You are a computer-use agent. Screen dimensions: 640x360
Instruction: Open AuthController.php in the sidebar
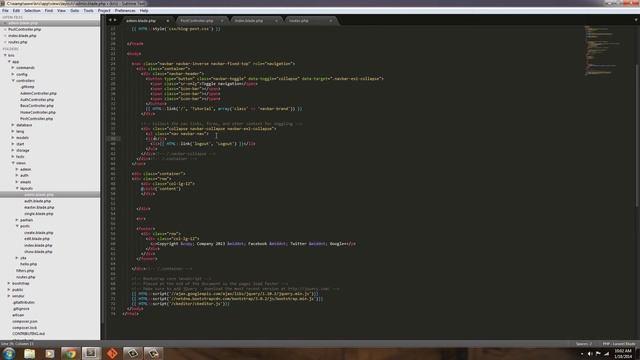37,100
